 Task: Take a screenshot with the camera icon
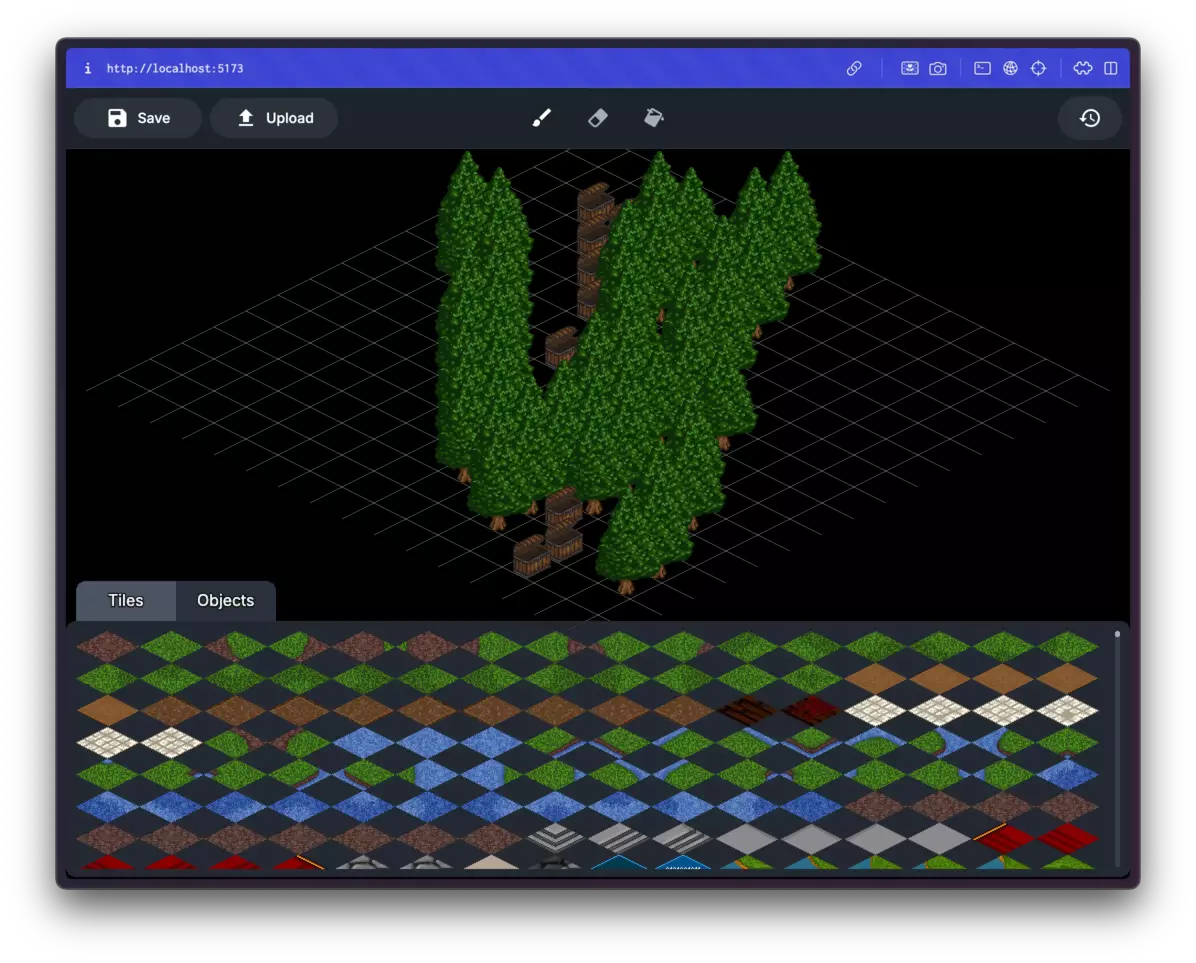937,68
